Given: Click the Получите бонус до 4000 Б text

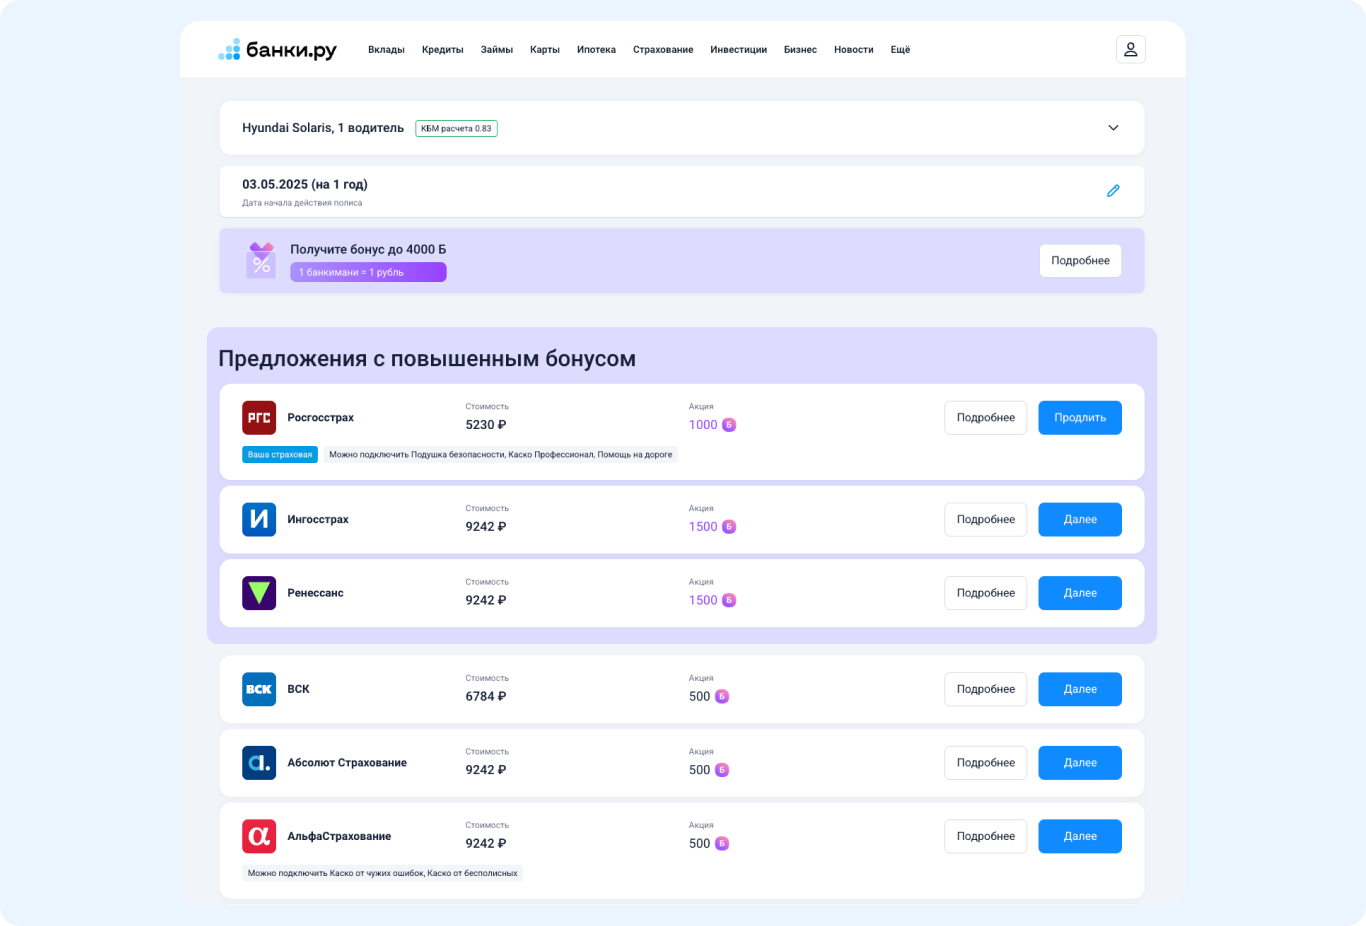Looking at the screenshot, I should coord(368,249).
